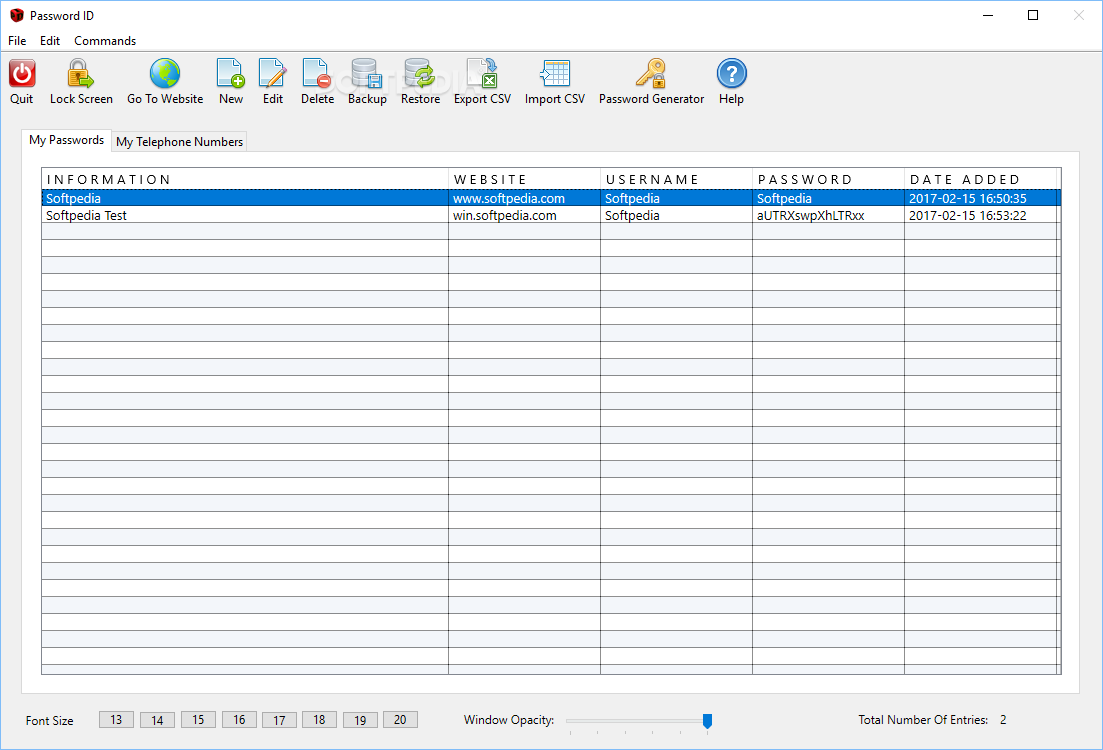Image resolution: width=1103 pixels, height=750 pixels.
Task: Click the Softpedia Test row username cell
Action: coord(676,215)
